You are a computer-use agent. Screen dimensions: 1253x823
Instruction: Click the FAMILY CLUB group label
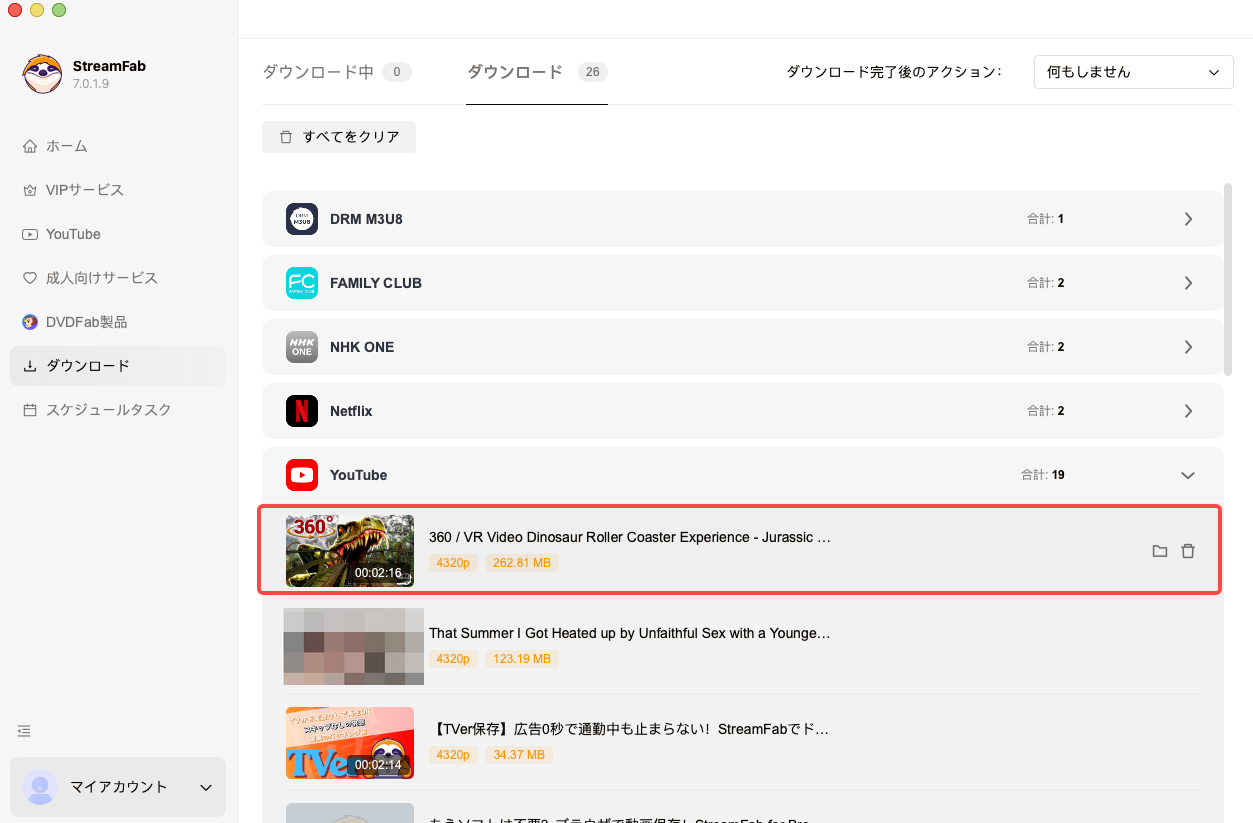[376, 283]
